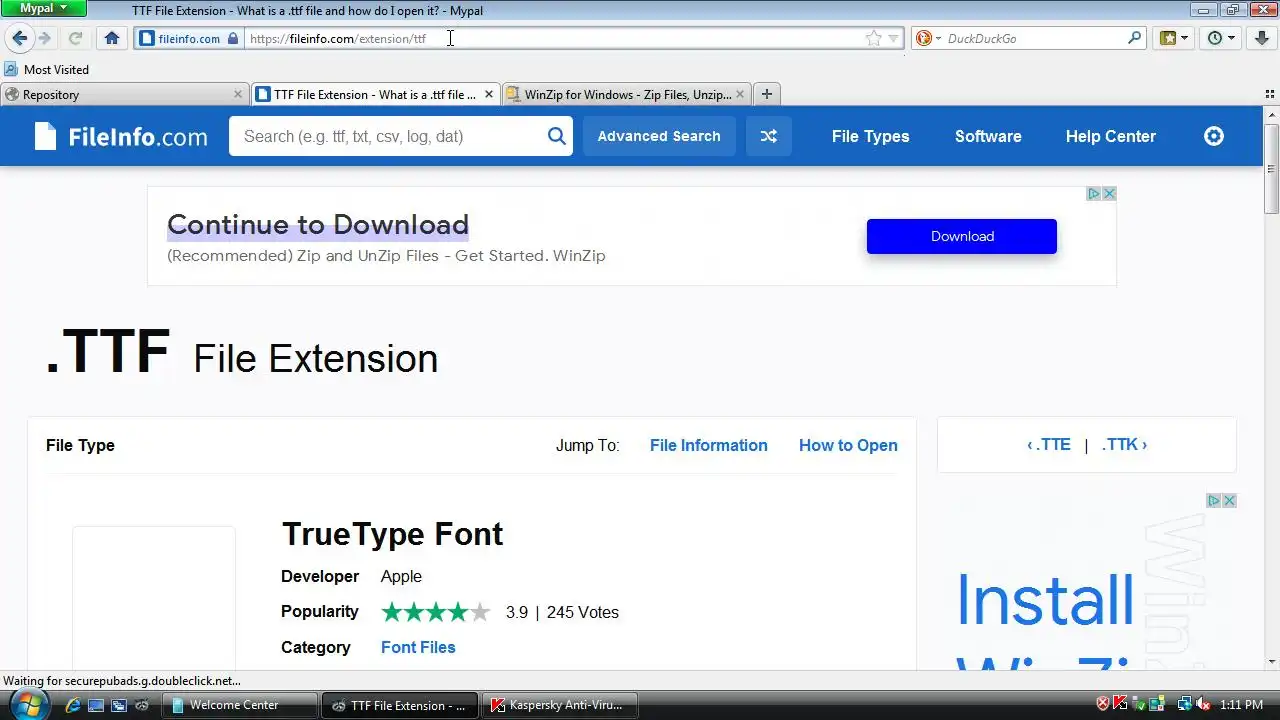Click the 1:11 PM system clock
Viewport: 1280px width, 720px height.
click(x=1241, y=705)
